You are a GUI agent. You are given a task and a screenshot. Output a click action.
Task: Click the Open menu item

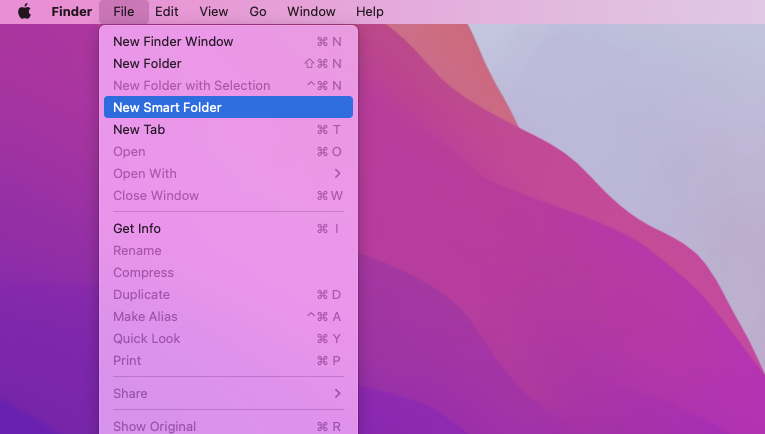[228, 152]
